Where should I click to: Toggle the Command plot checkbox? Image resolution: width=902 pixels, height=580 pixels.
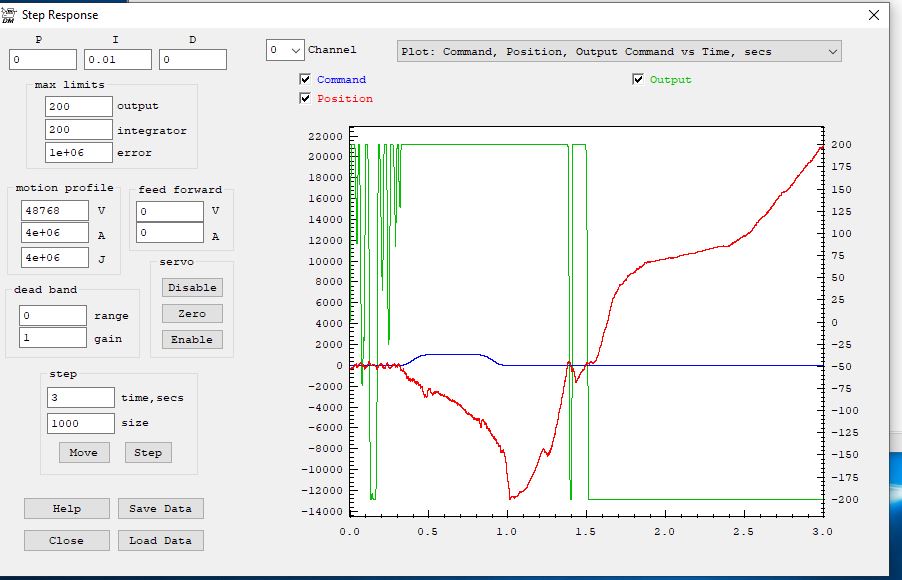click(x=305, y=80)
